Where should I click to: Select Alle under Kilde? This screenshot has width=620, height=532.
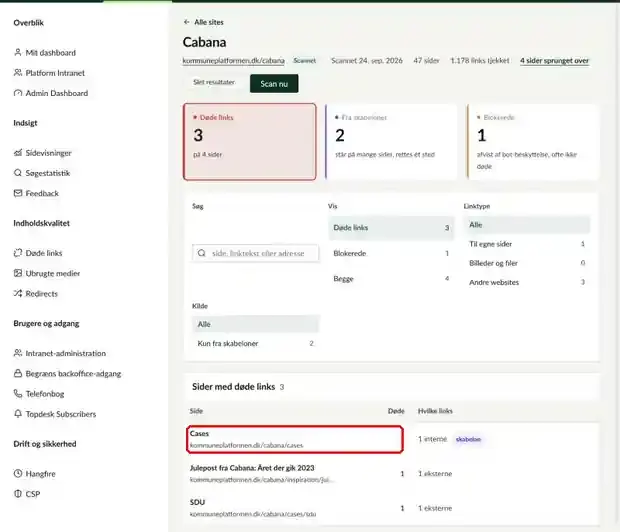coord(255,324)
